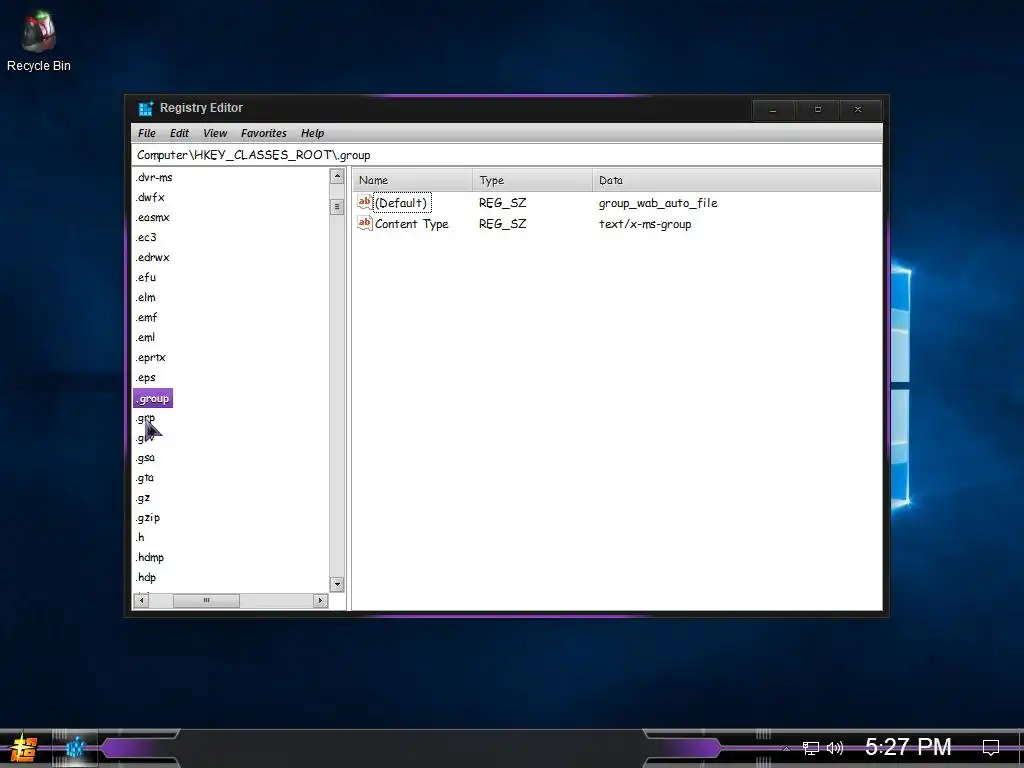Select the .elm key in tree
This screenshot has height=768, width=1024.
(146, 297)
